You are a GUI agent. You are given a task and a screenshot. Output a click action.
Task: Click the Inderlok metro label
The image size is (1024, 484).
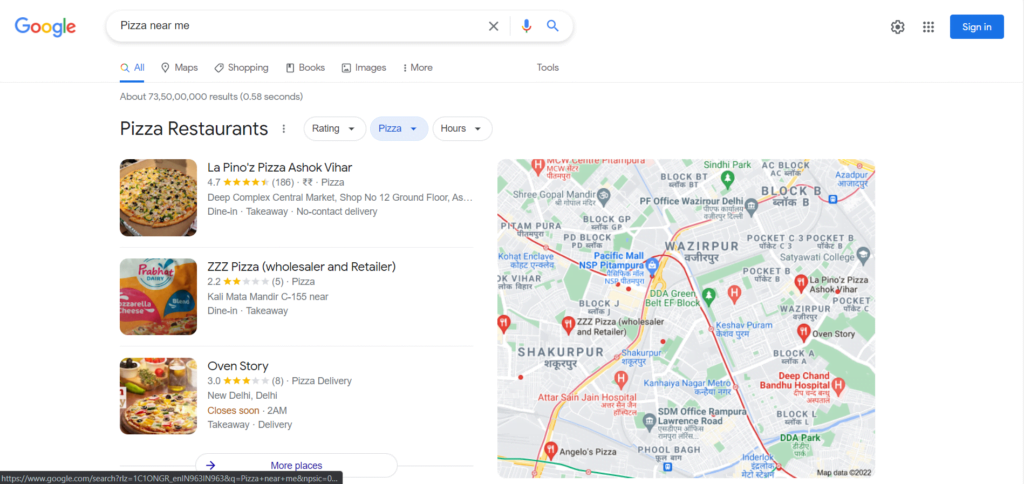757,457
